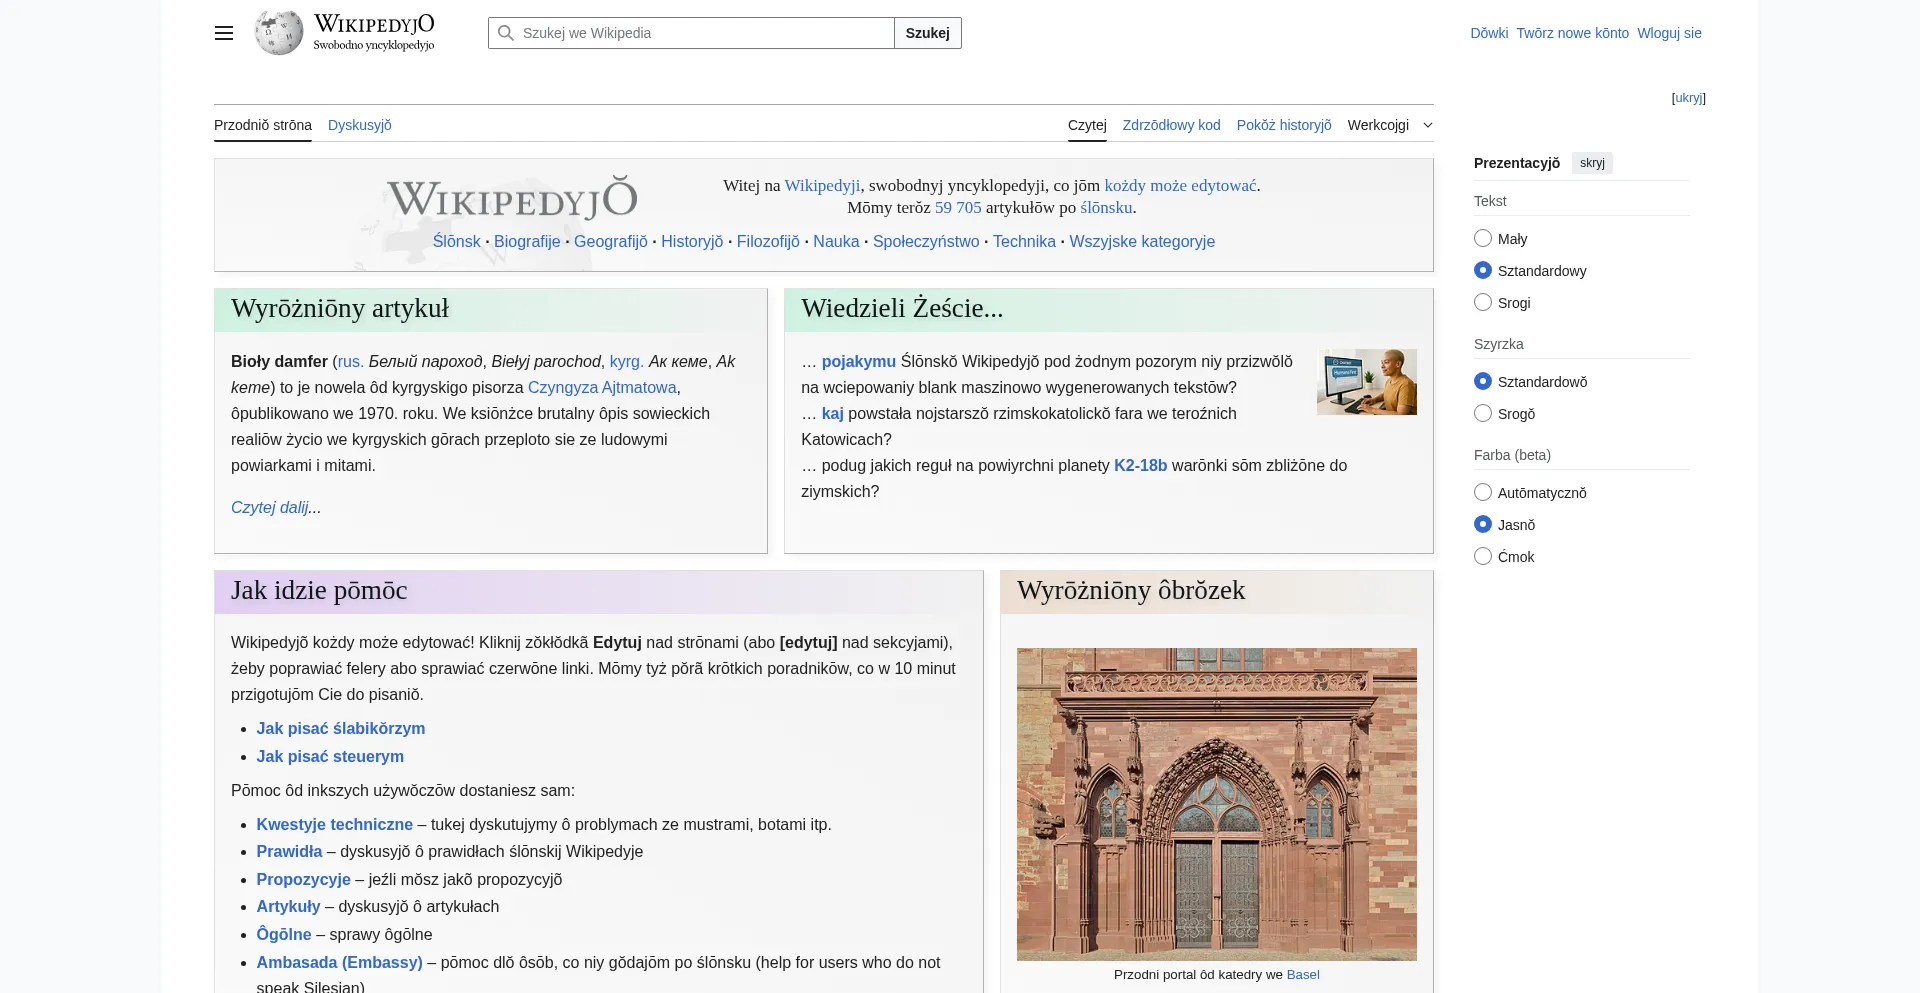This screenshot has width=1920, height=993.
Task: Open the Czyngyza Ajtmatowa article link
Action: 601,387
